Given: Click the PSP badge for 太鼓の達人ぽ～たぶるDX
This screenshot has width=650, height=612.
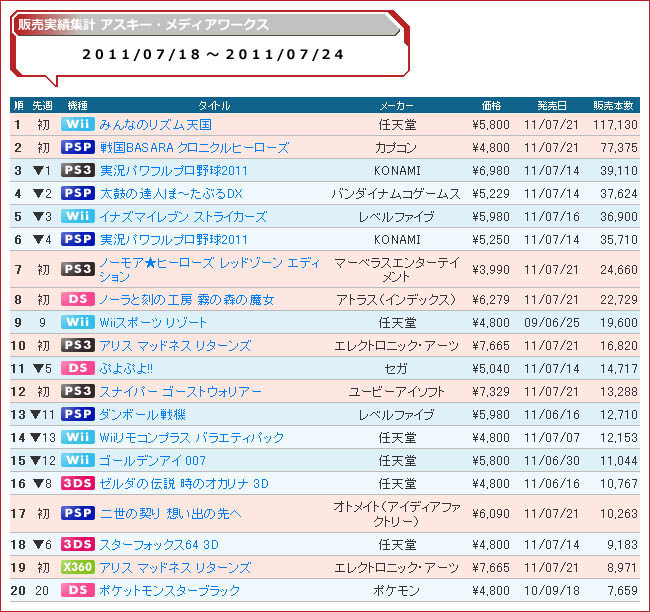Looking at the screenshot, I should (78, 193).
